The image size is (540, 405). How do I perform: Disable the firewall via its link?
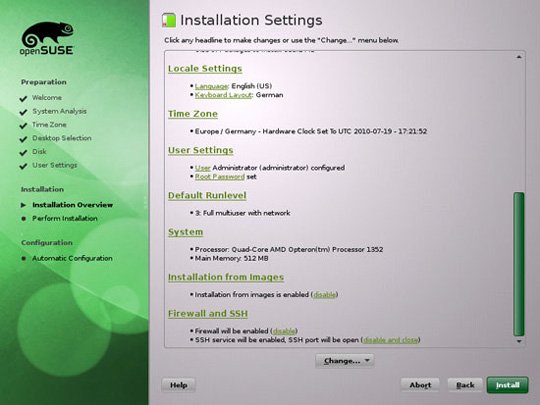pos(284,331)
